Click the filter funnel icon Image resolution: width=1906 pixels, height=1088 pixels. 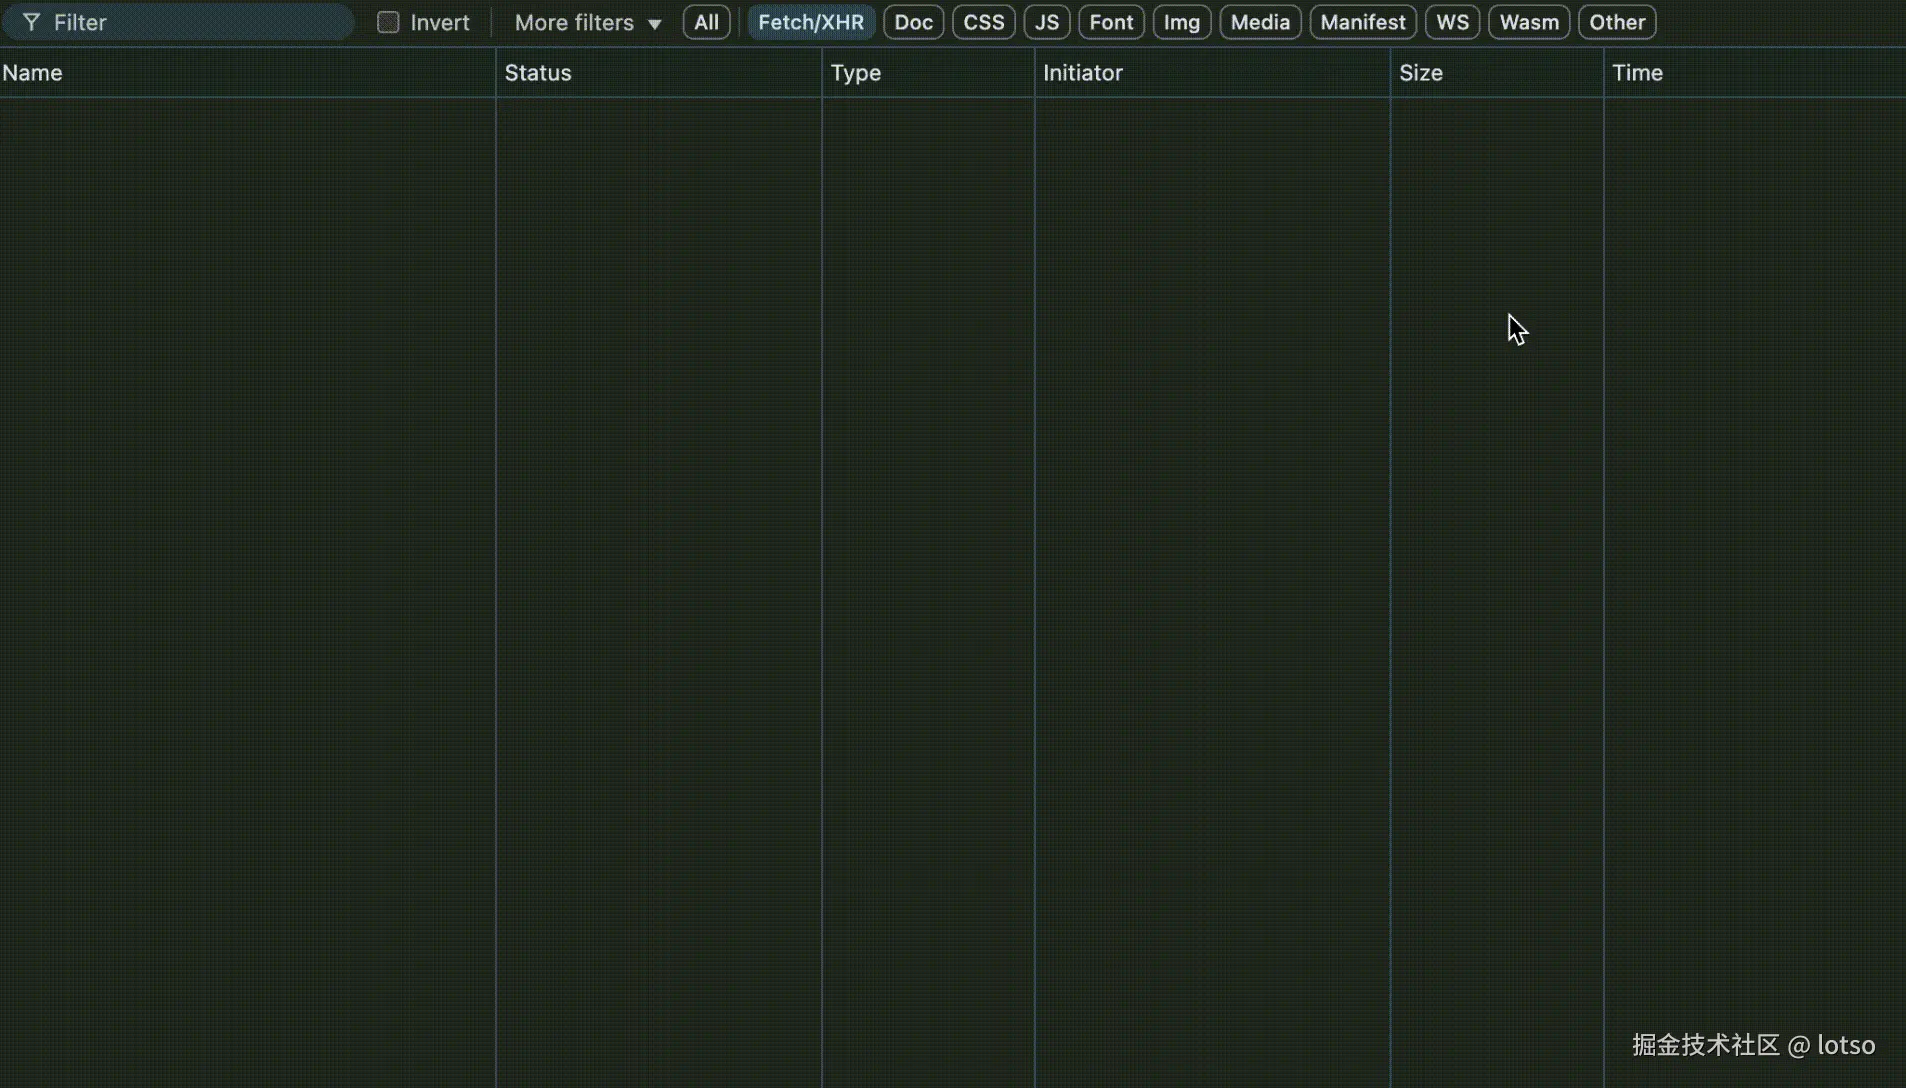[x=31, y=22]
